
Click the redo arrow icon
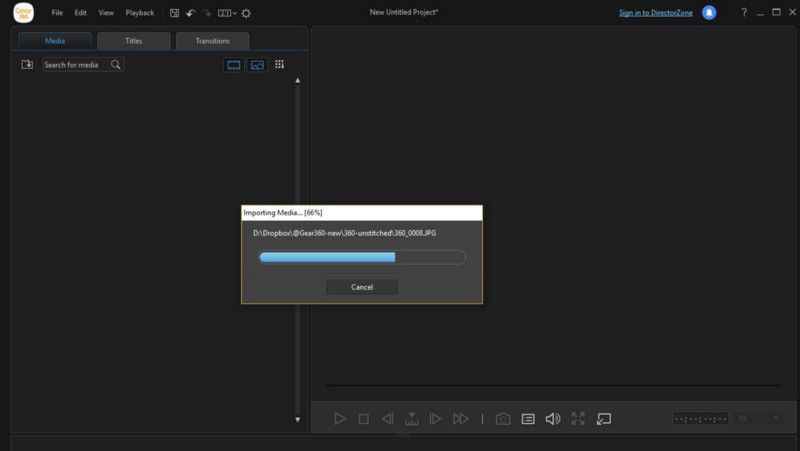point(207,13)
